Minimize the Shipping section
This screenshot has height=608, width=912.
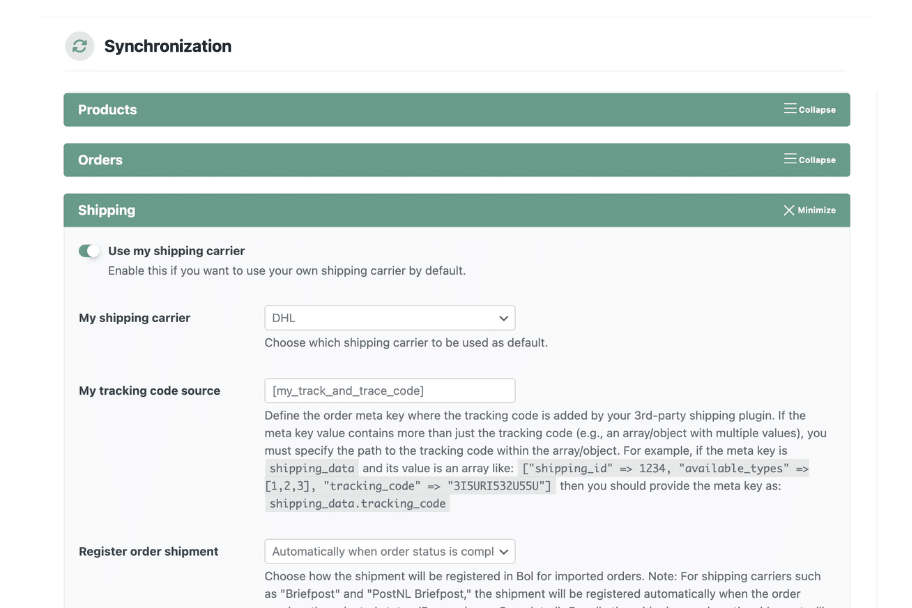(816, 210)
